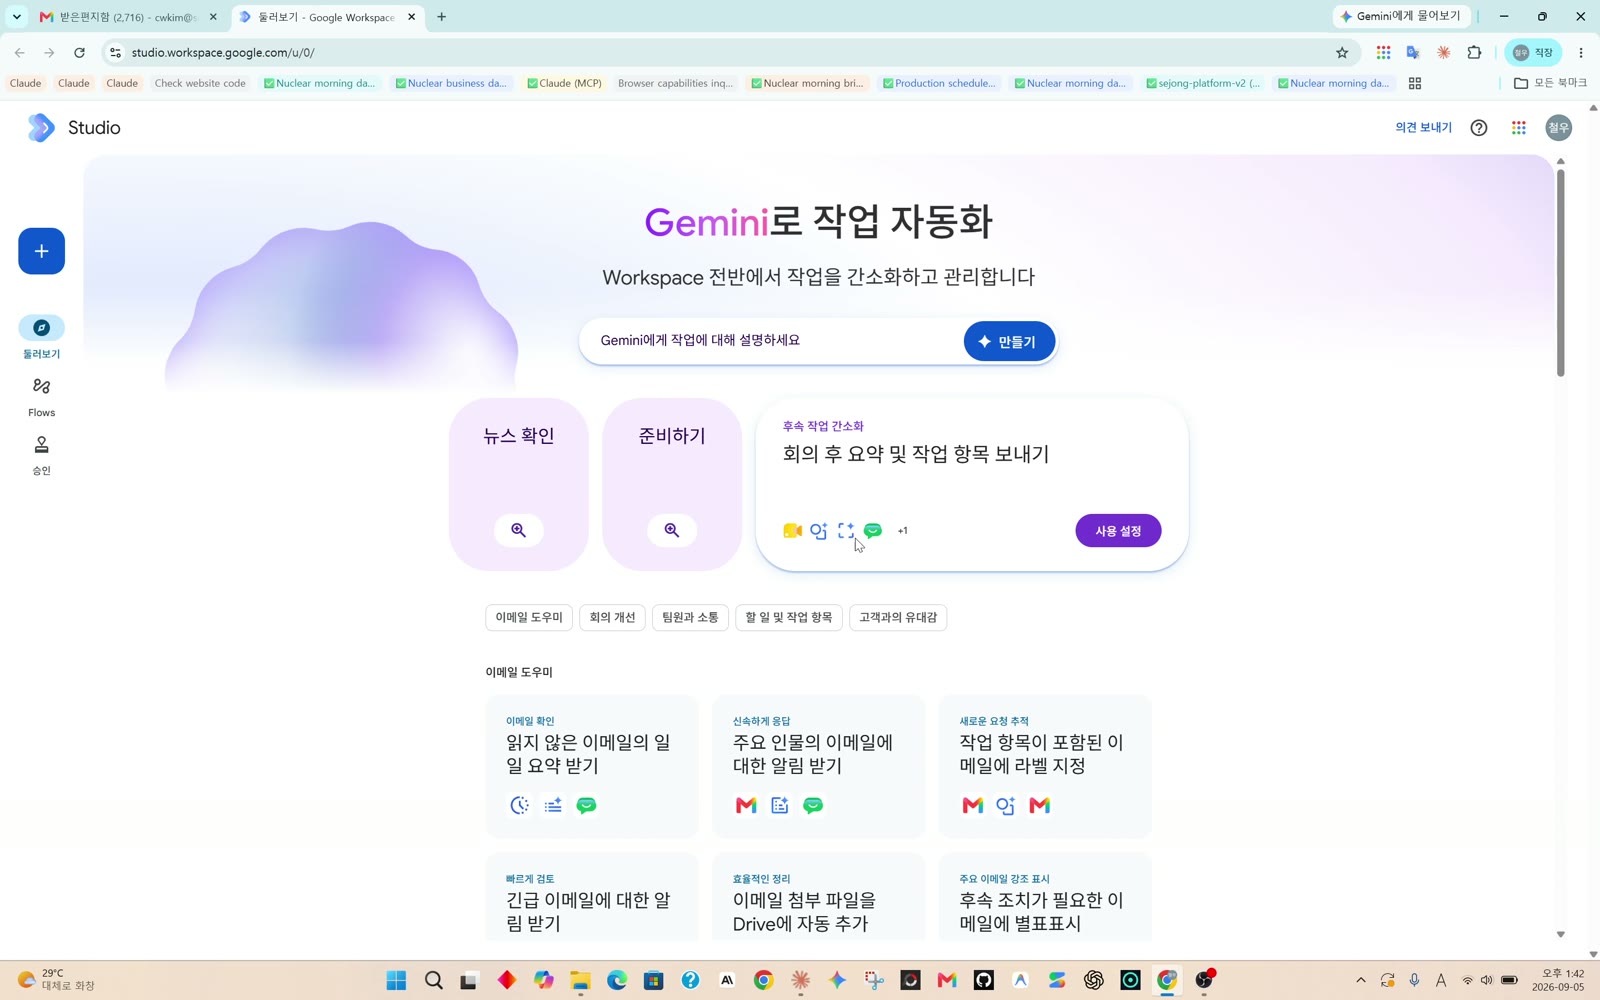
Task: Show hidden system tray icons
Action: click(1360, 980)
